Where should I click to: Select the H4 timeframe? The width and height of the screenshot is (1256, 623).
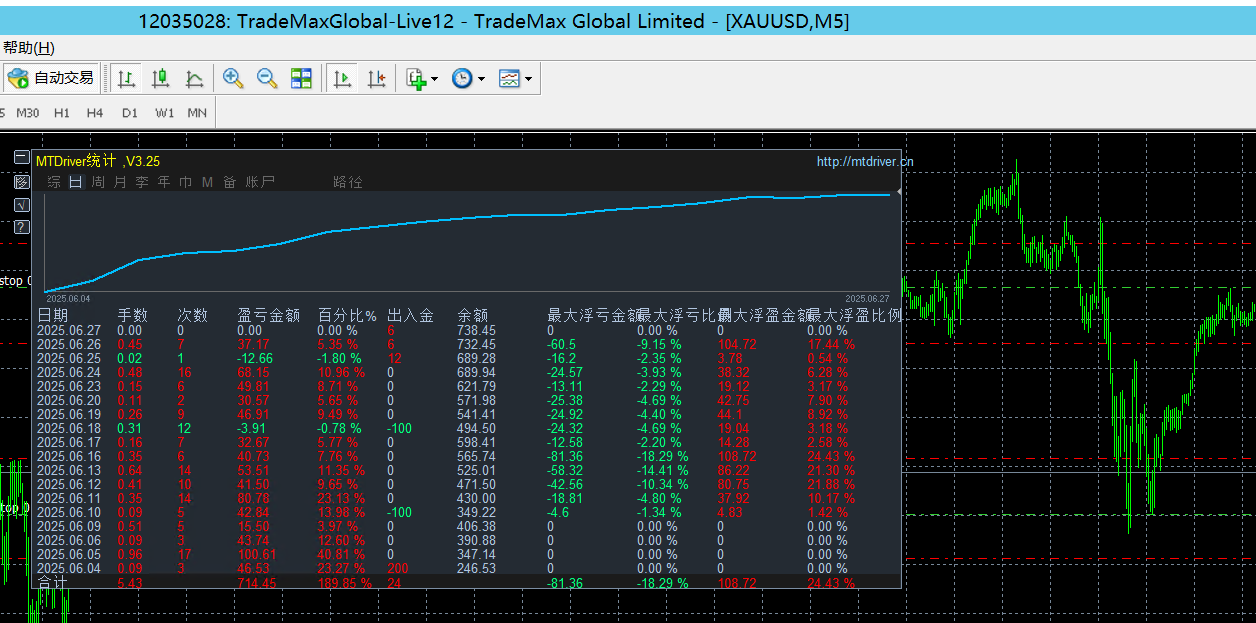tap(95, 113)
